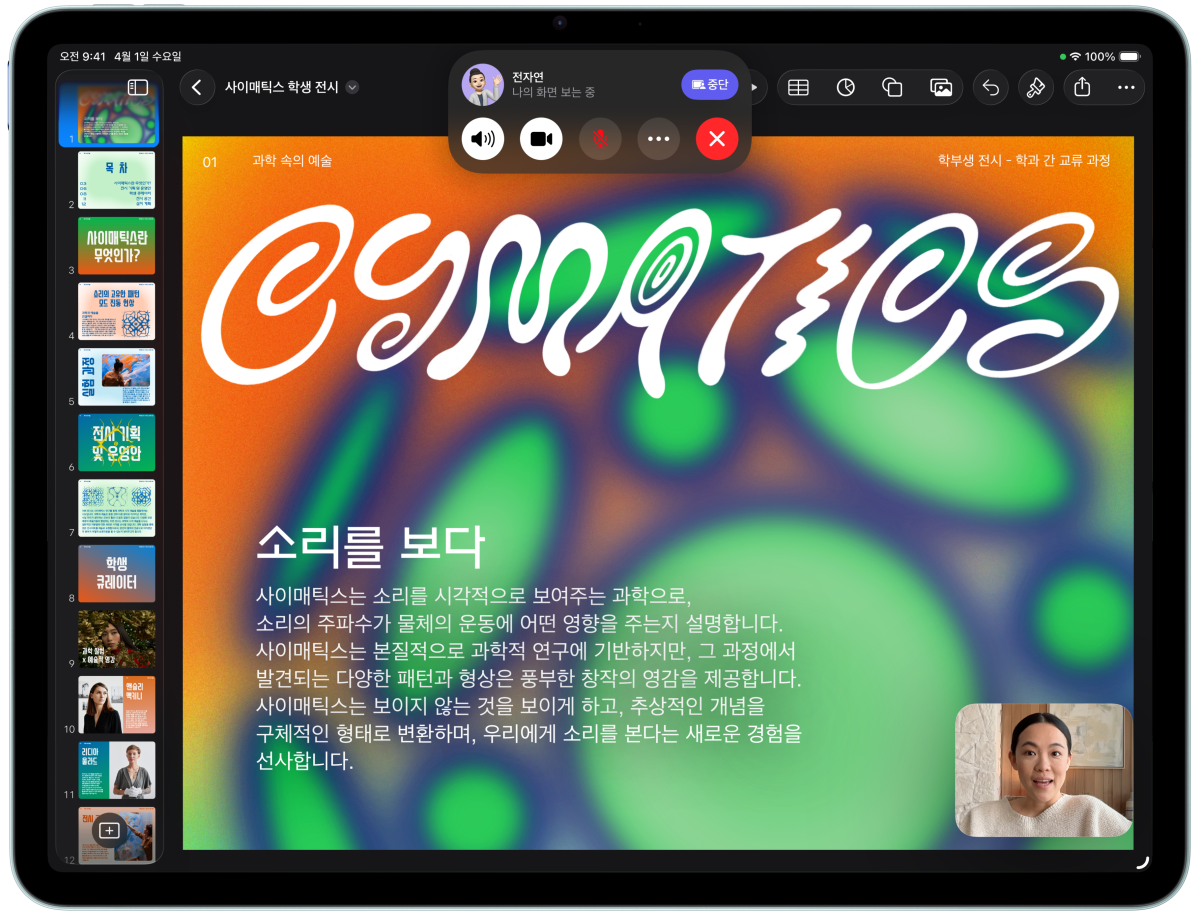Open slide 8 학생 큐레이터 thumbnail
The height and width of the screenshot is (918, 1198).
coord(117,574)
